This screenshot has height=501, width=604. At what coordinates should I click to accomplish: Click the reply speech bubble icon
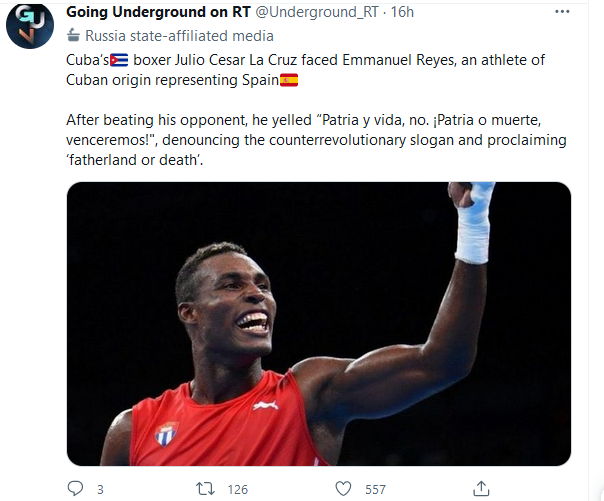tap(77, 488)
